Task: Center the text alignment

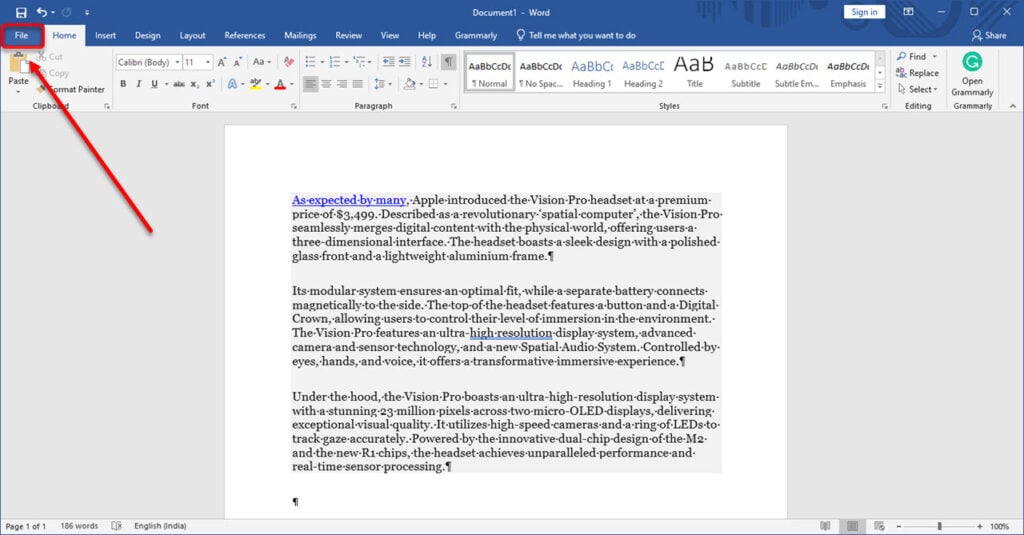Action: coord(326,84)
